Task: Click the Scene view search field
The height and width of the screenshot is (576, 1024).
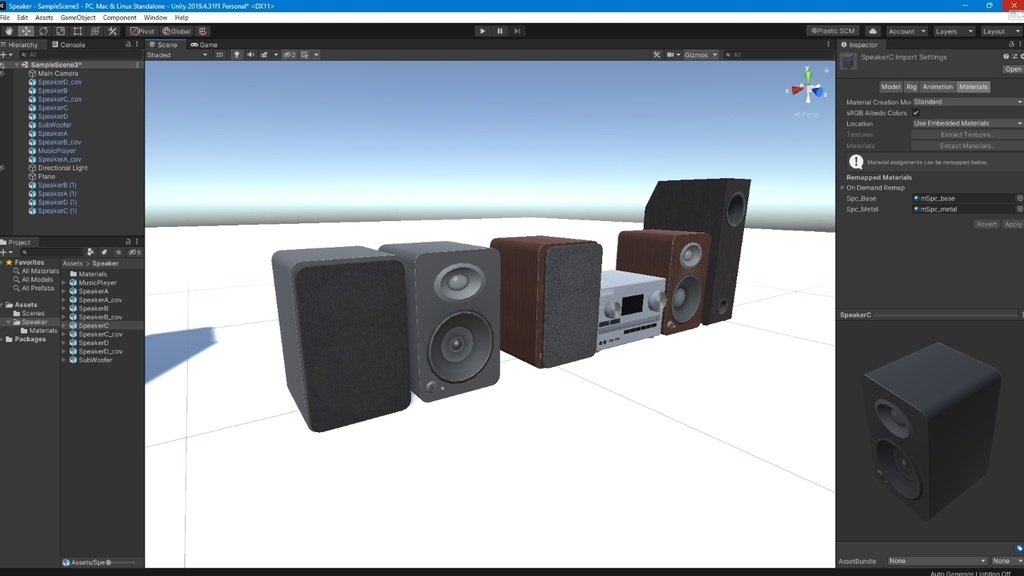Action: [x=776, y=55]
